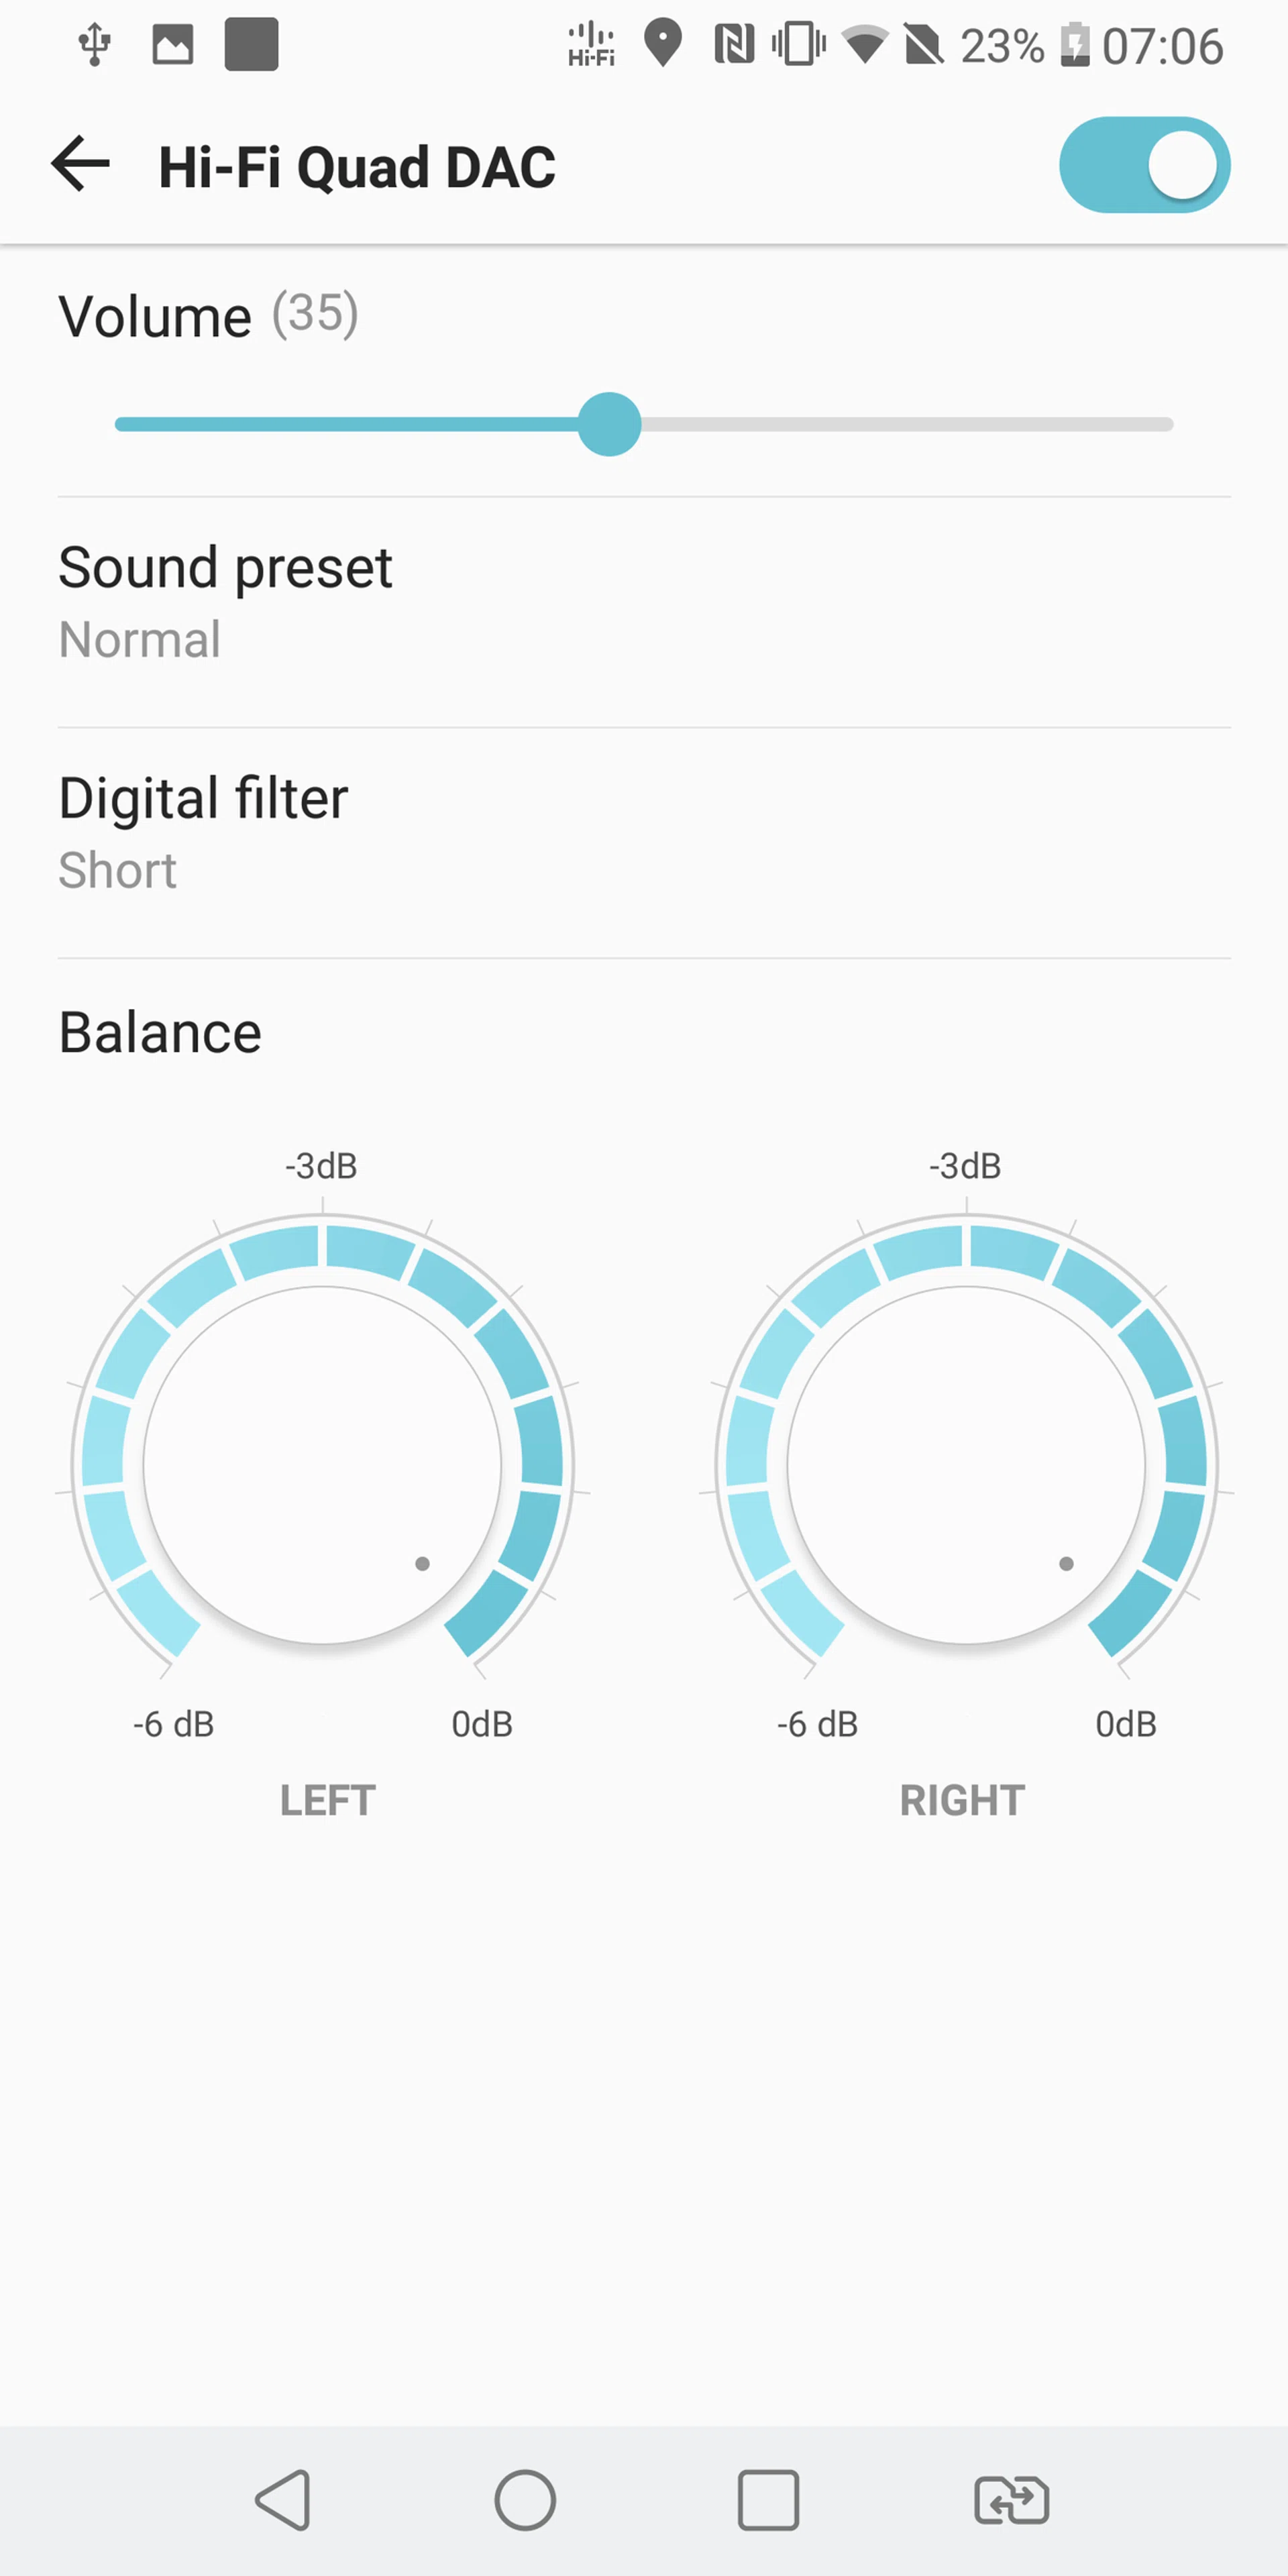This screenshot has width=1288, height=2576.
Task: Click the Volume slider handle
Action: (x=609, y=424)
